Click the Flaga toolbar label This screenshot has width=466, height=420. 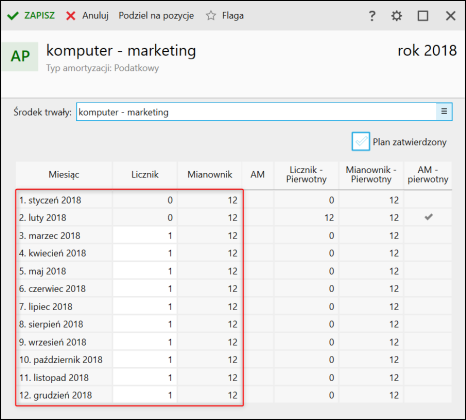[x=233, y=16]
